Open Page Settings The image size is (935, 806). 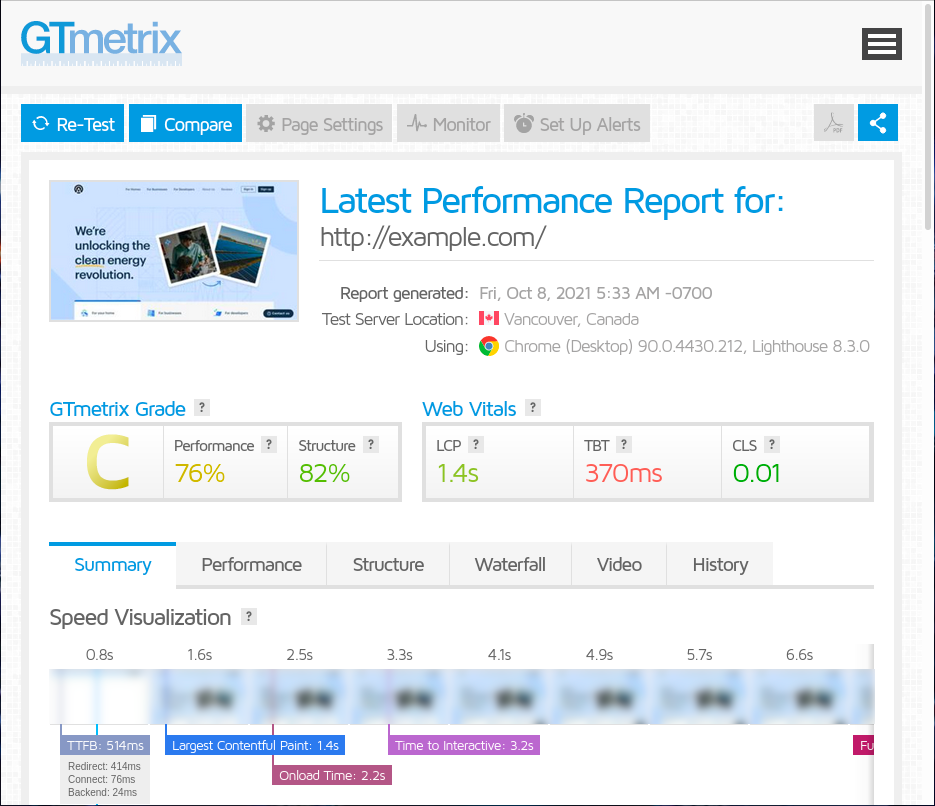[319, 123]
